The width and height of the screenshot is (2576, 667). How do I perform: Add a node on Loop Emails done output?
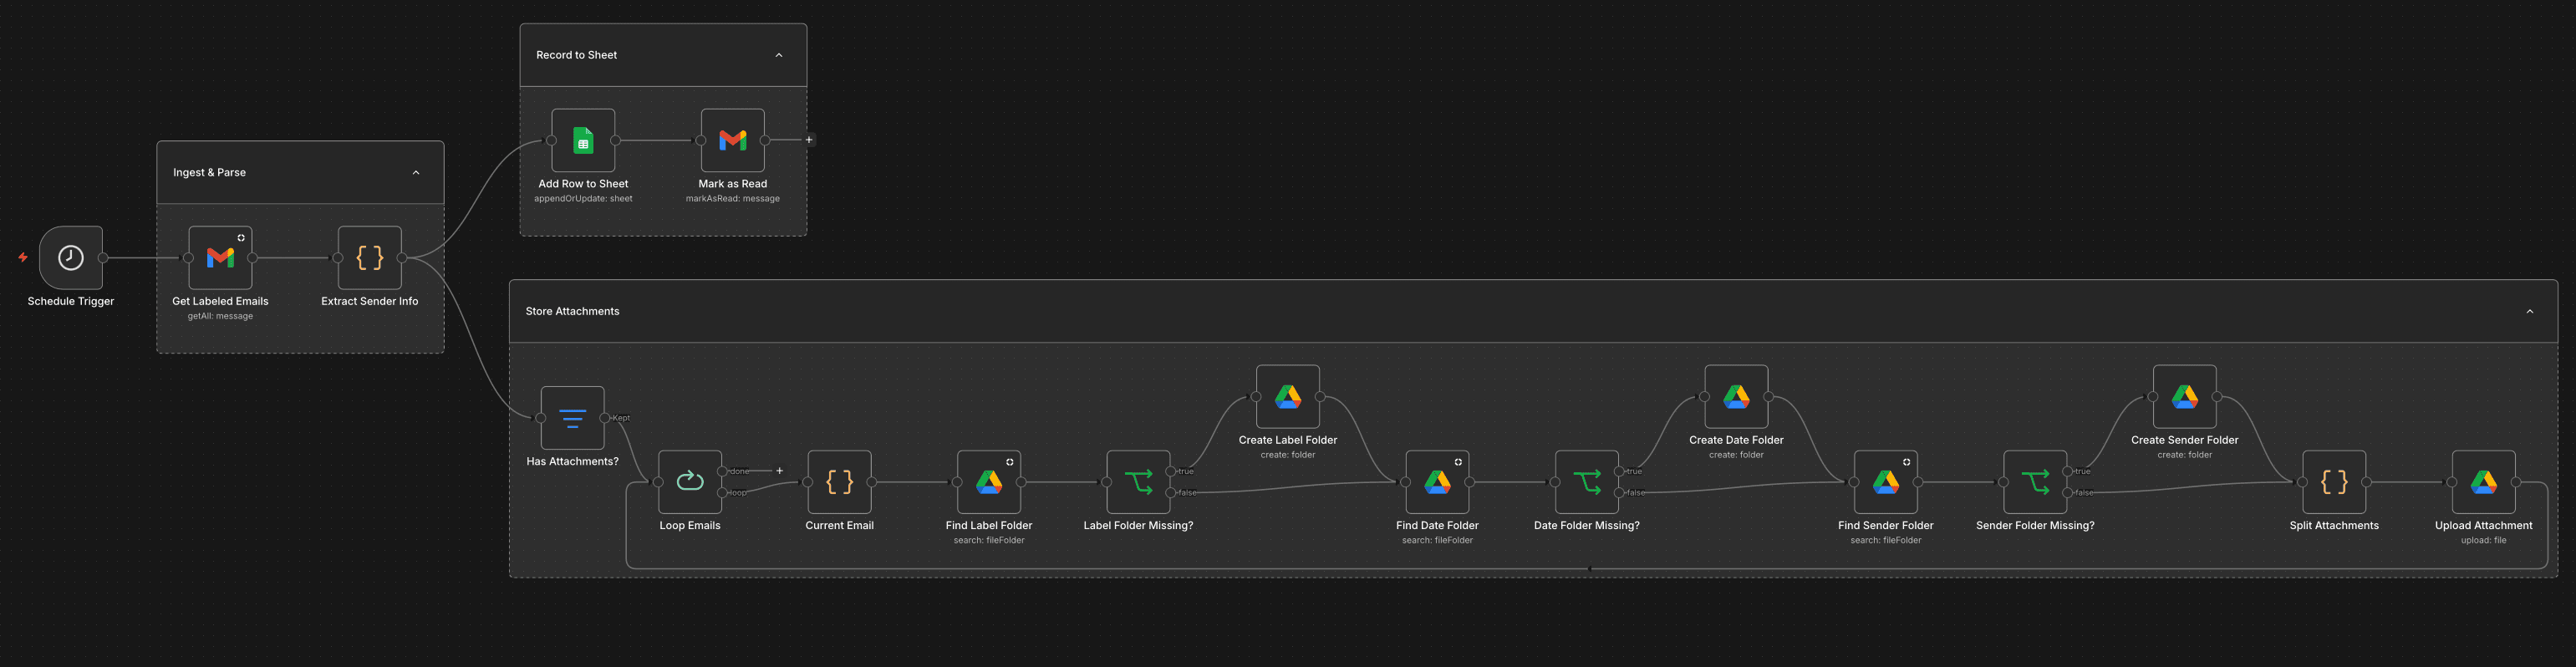779,471
